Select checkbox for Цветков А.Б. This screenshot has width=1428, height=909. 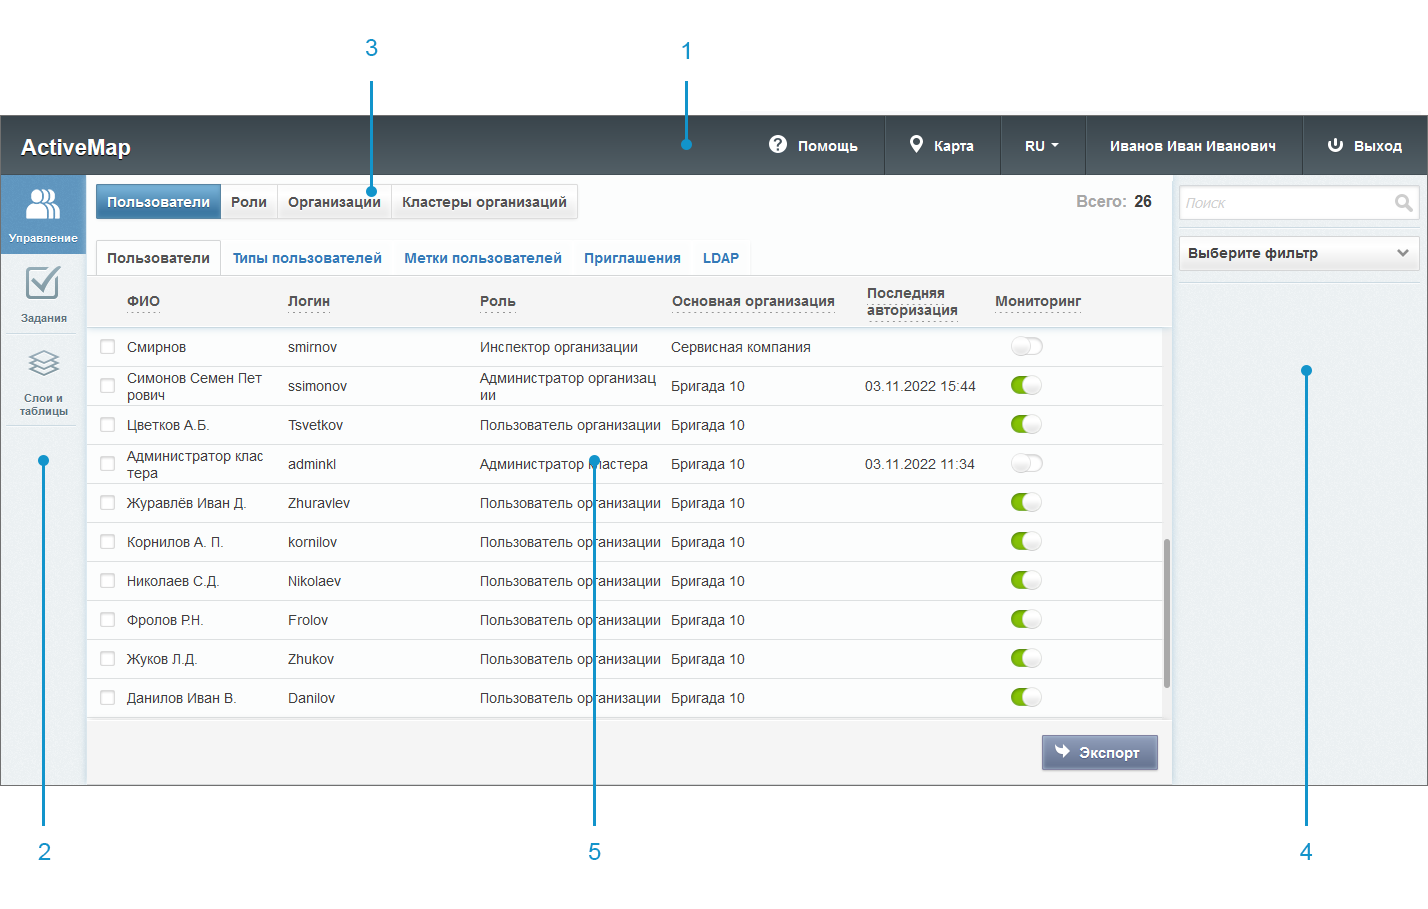pyautogui.click(x=108, y=425)
